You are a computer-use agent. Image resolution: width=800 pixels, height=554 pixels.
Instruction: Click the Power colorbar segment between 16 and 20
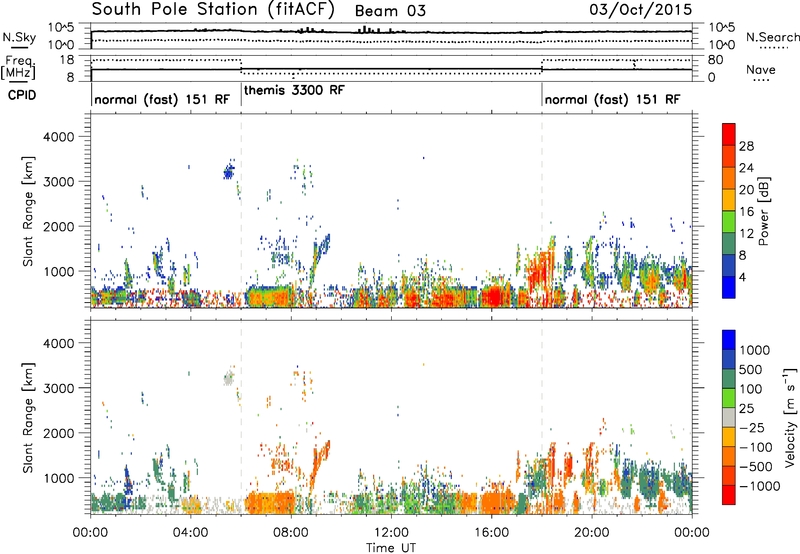[x=729, y=200]
